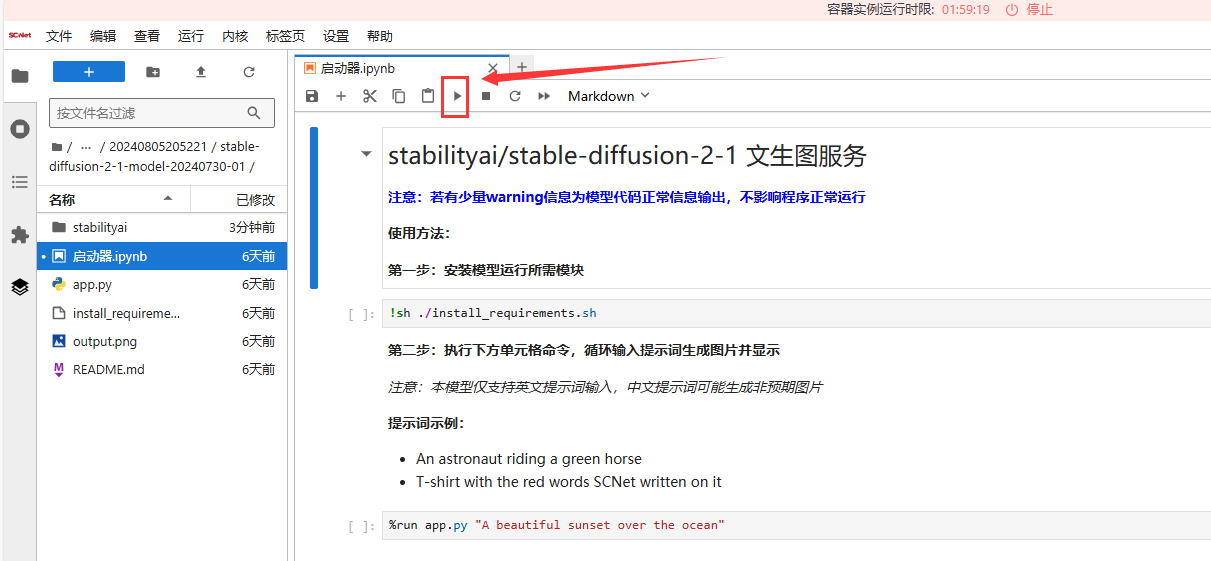1211x561 pixels.
Task: Open a new tab with the plus
Action: (x=521, y=67)
